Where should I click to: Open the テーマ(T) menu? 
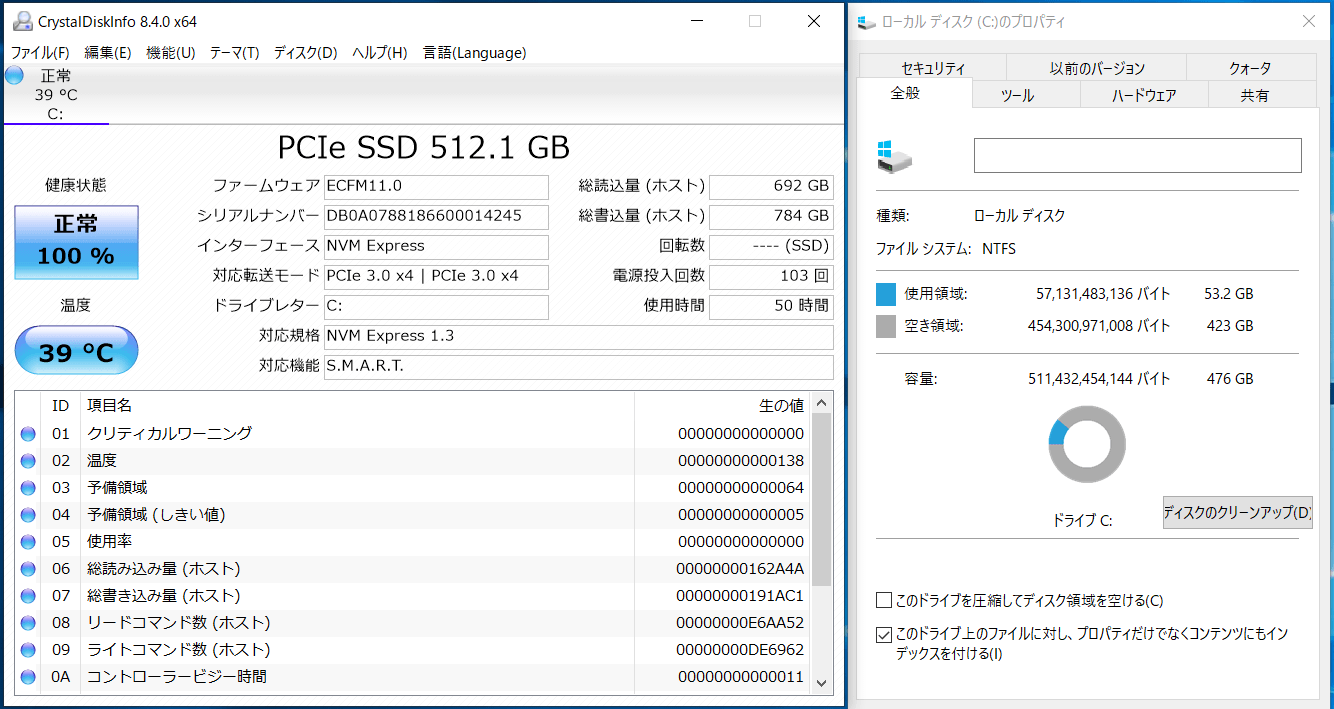click(234, 53)
